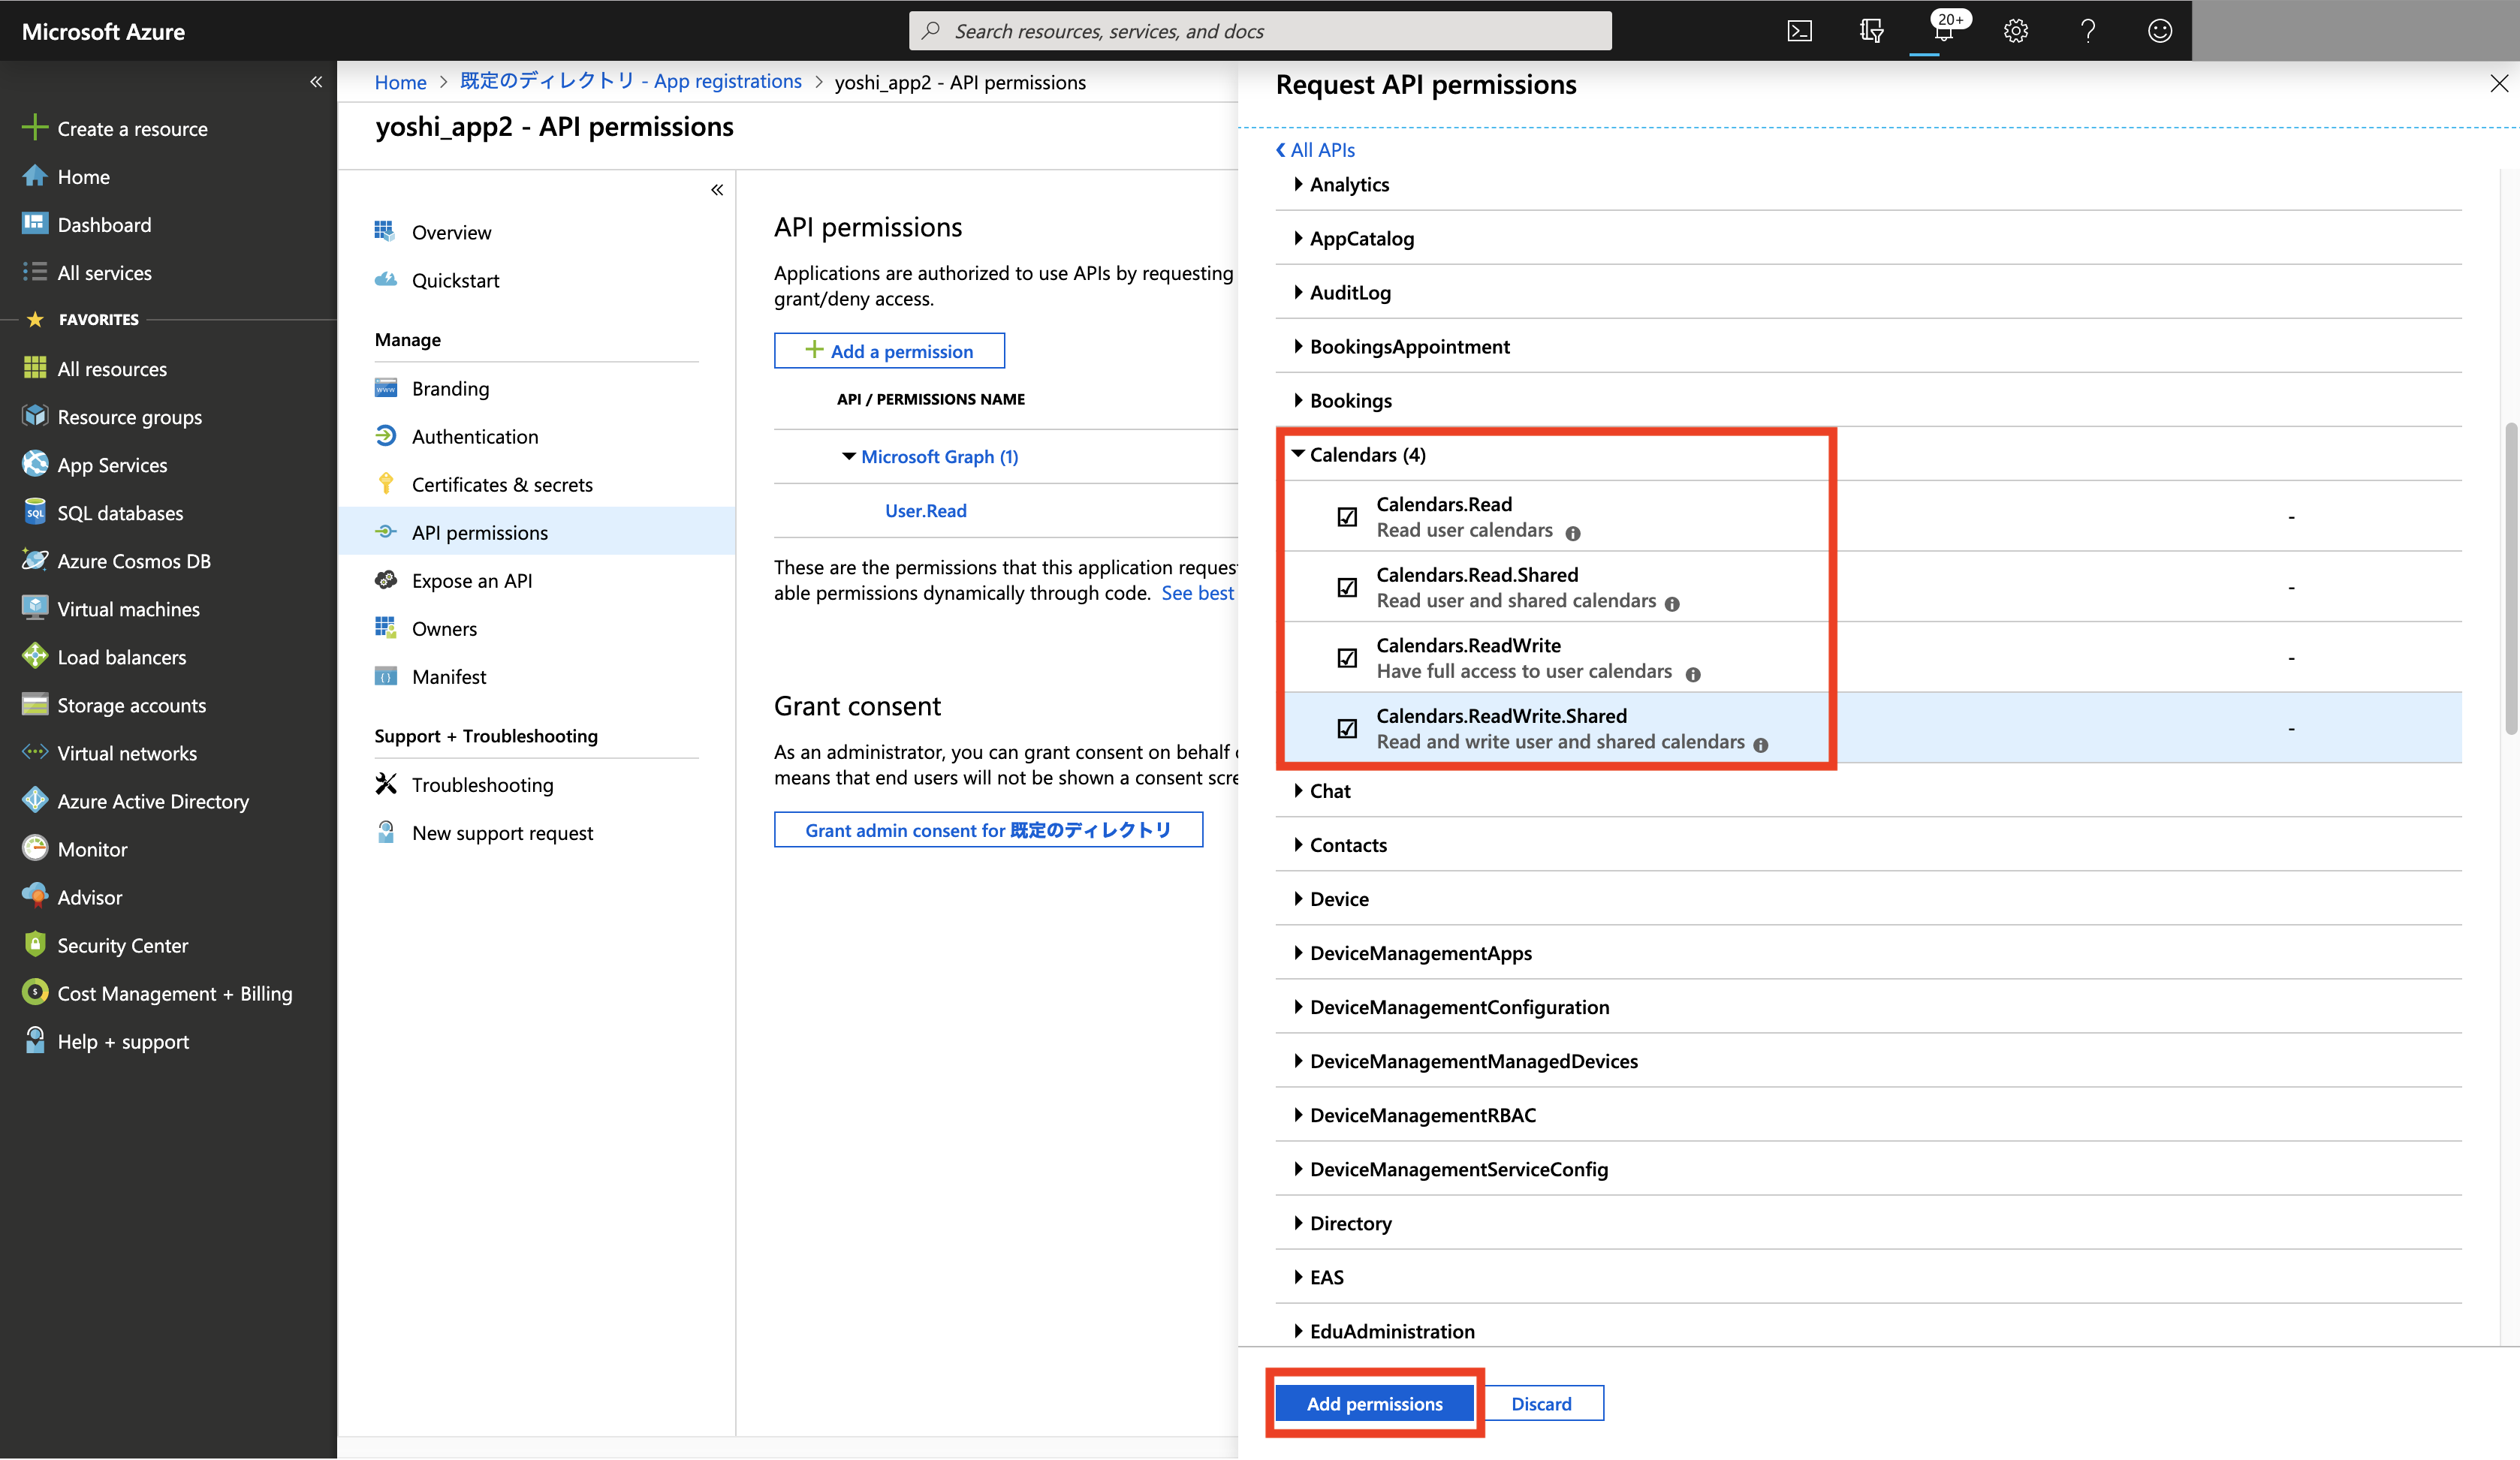2520x1460 pixels.
Task: Click the Create a resource plus icon
Action: pyautogui.click(x=35, y=128)
